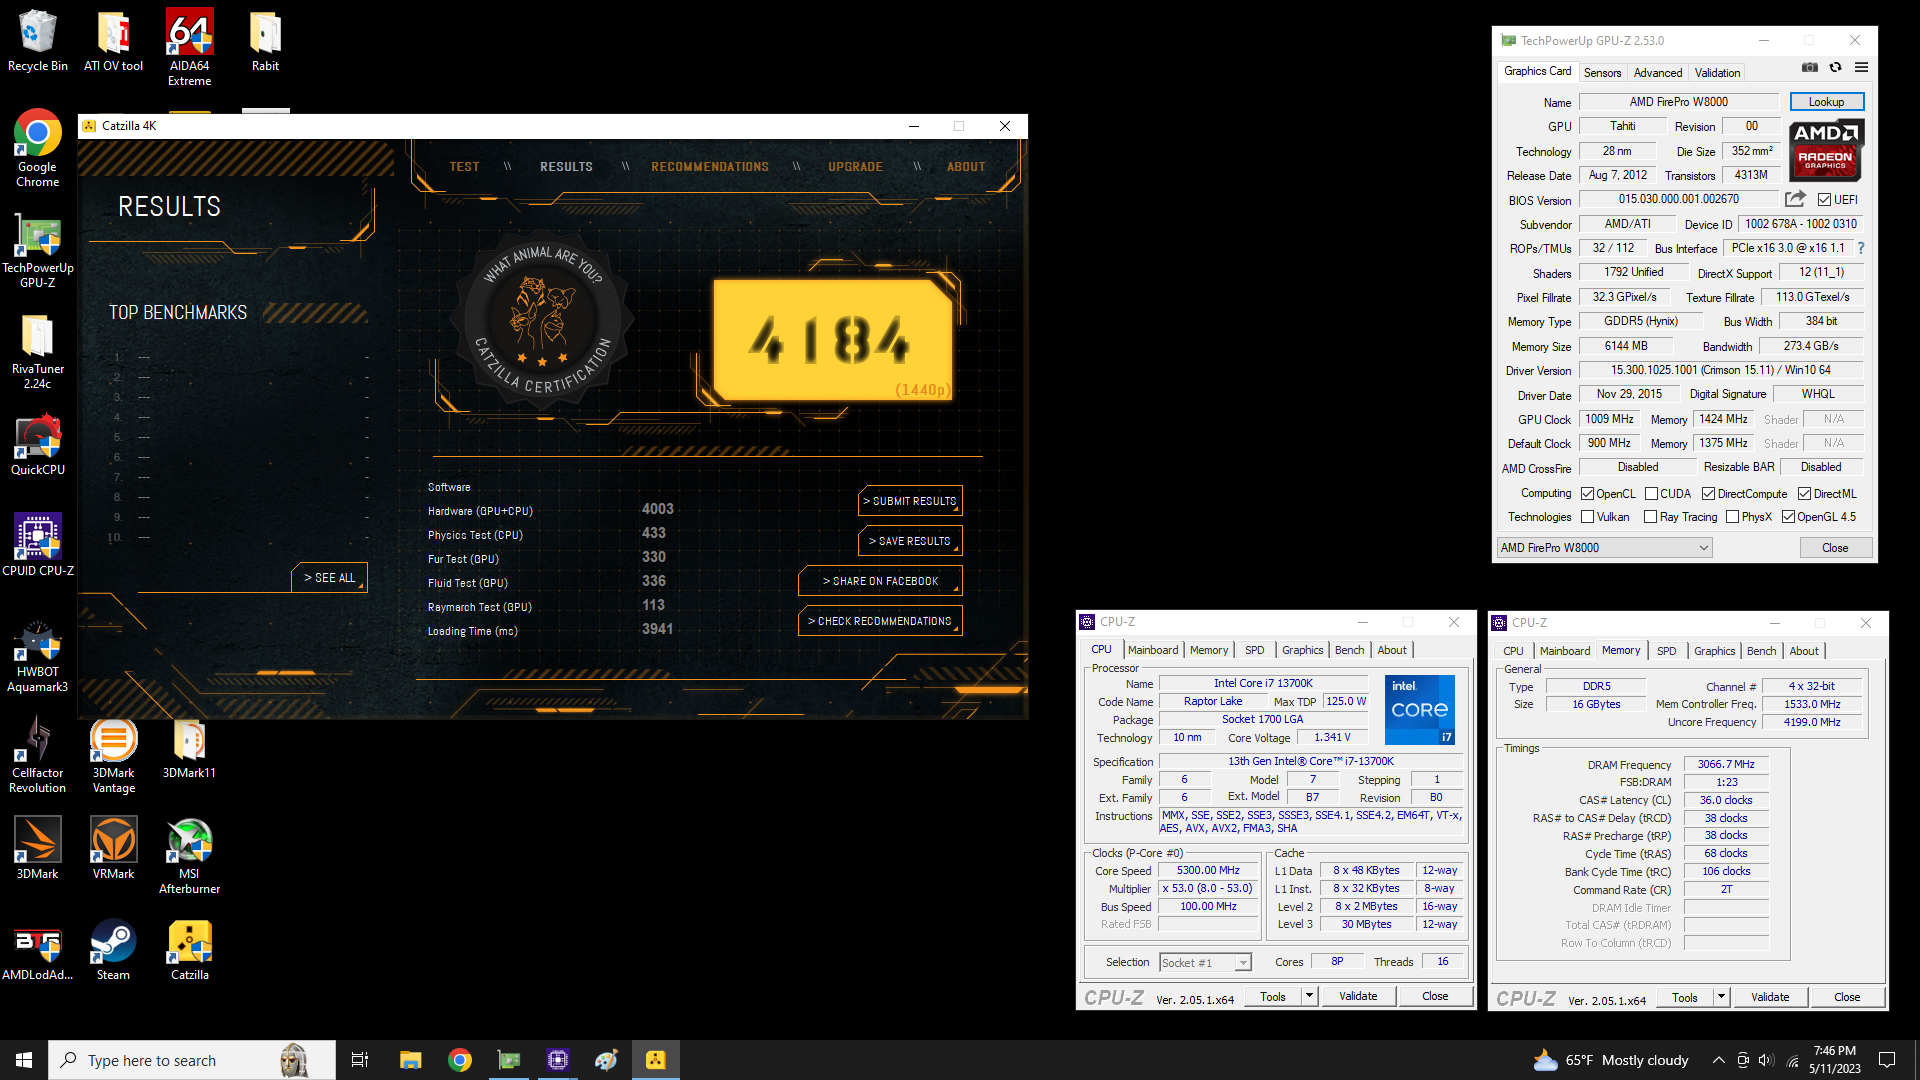Expand Tools dropdown arrow in left CPU-Z
1920x1080 pixels.
pos(1309,996)
